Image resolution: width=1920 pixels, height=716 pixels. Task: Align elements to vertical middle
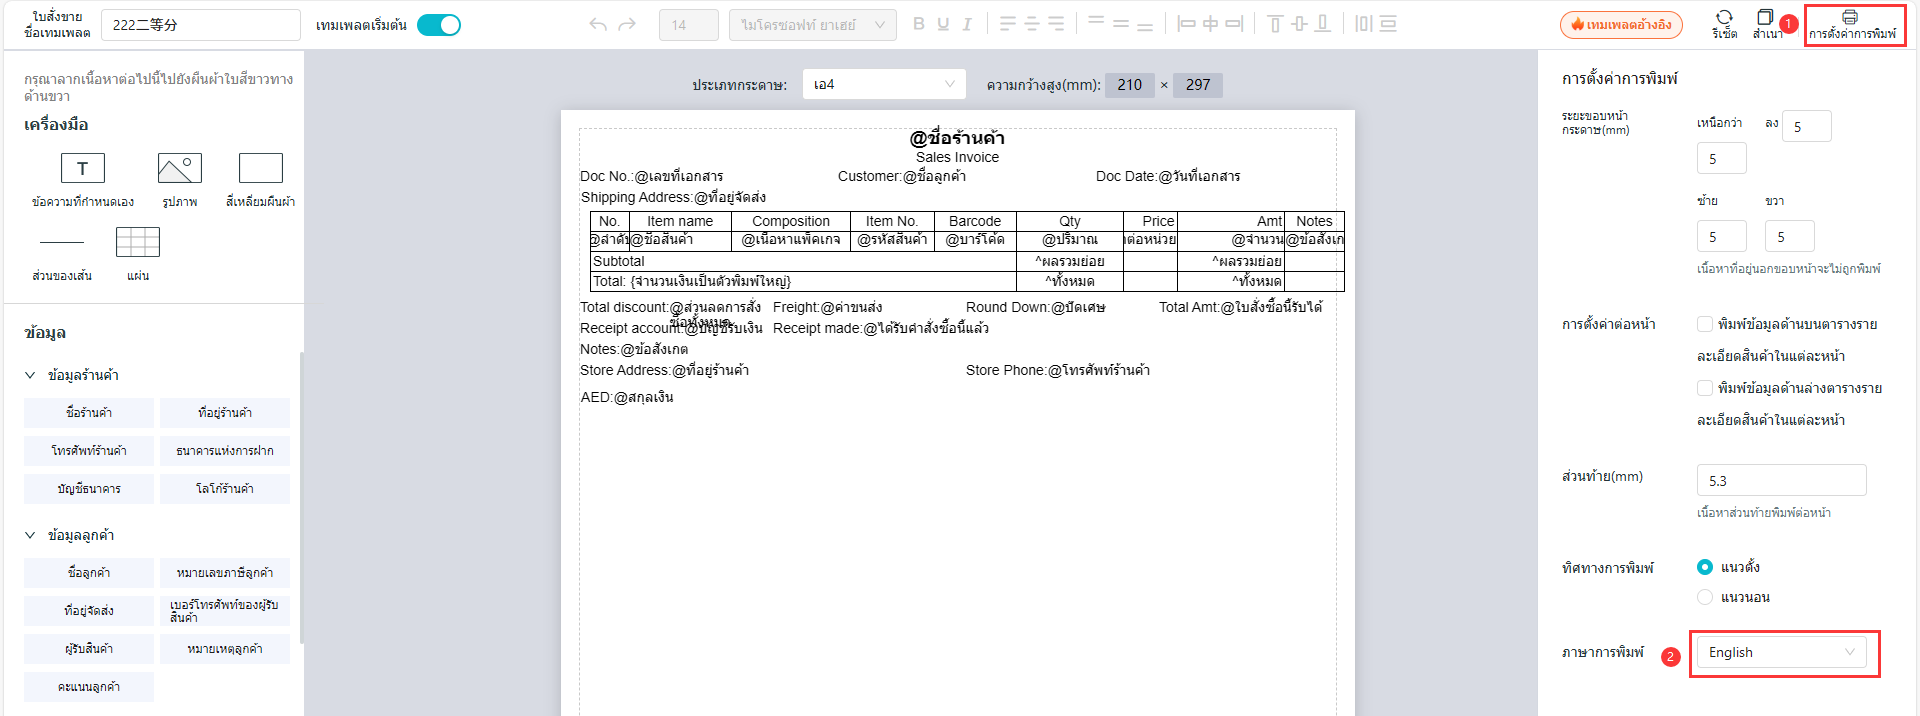pos(1299,24)
